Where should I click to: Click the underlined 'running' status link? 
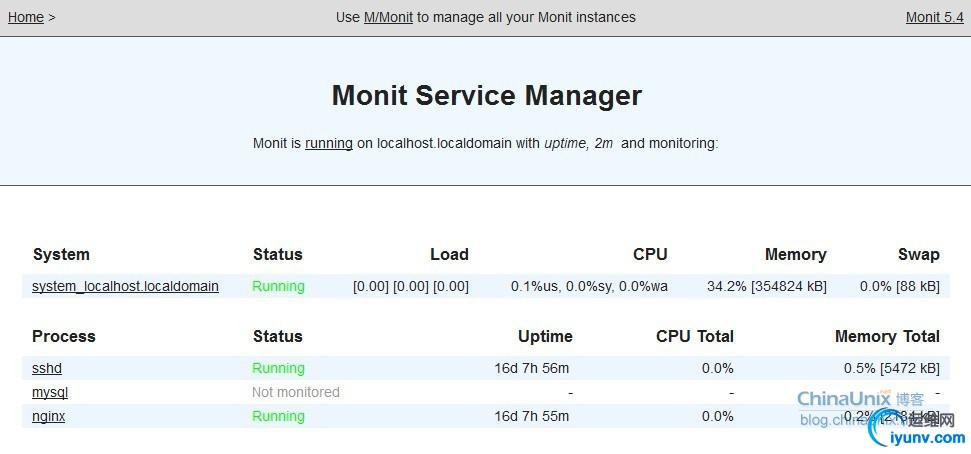(328, 143)
